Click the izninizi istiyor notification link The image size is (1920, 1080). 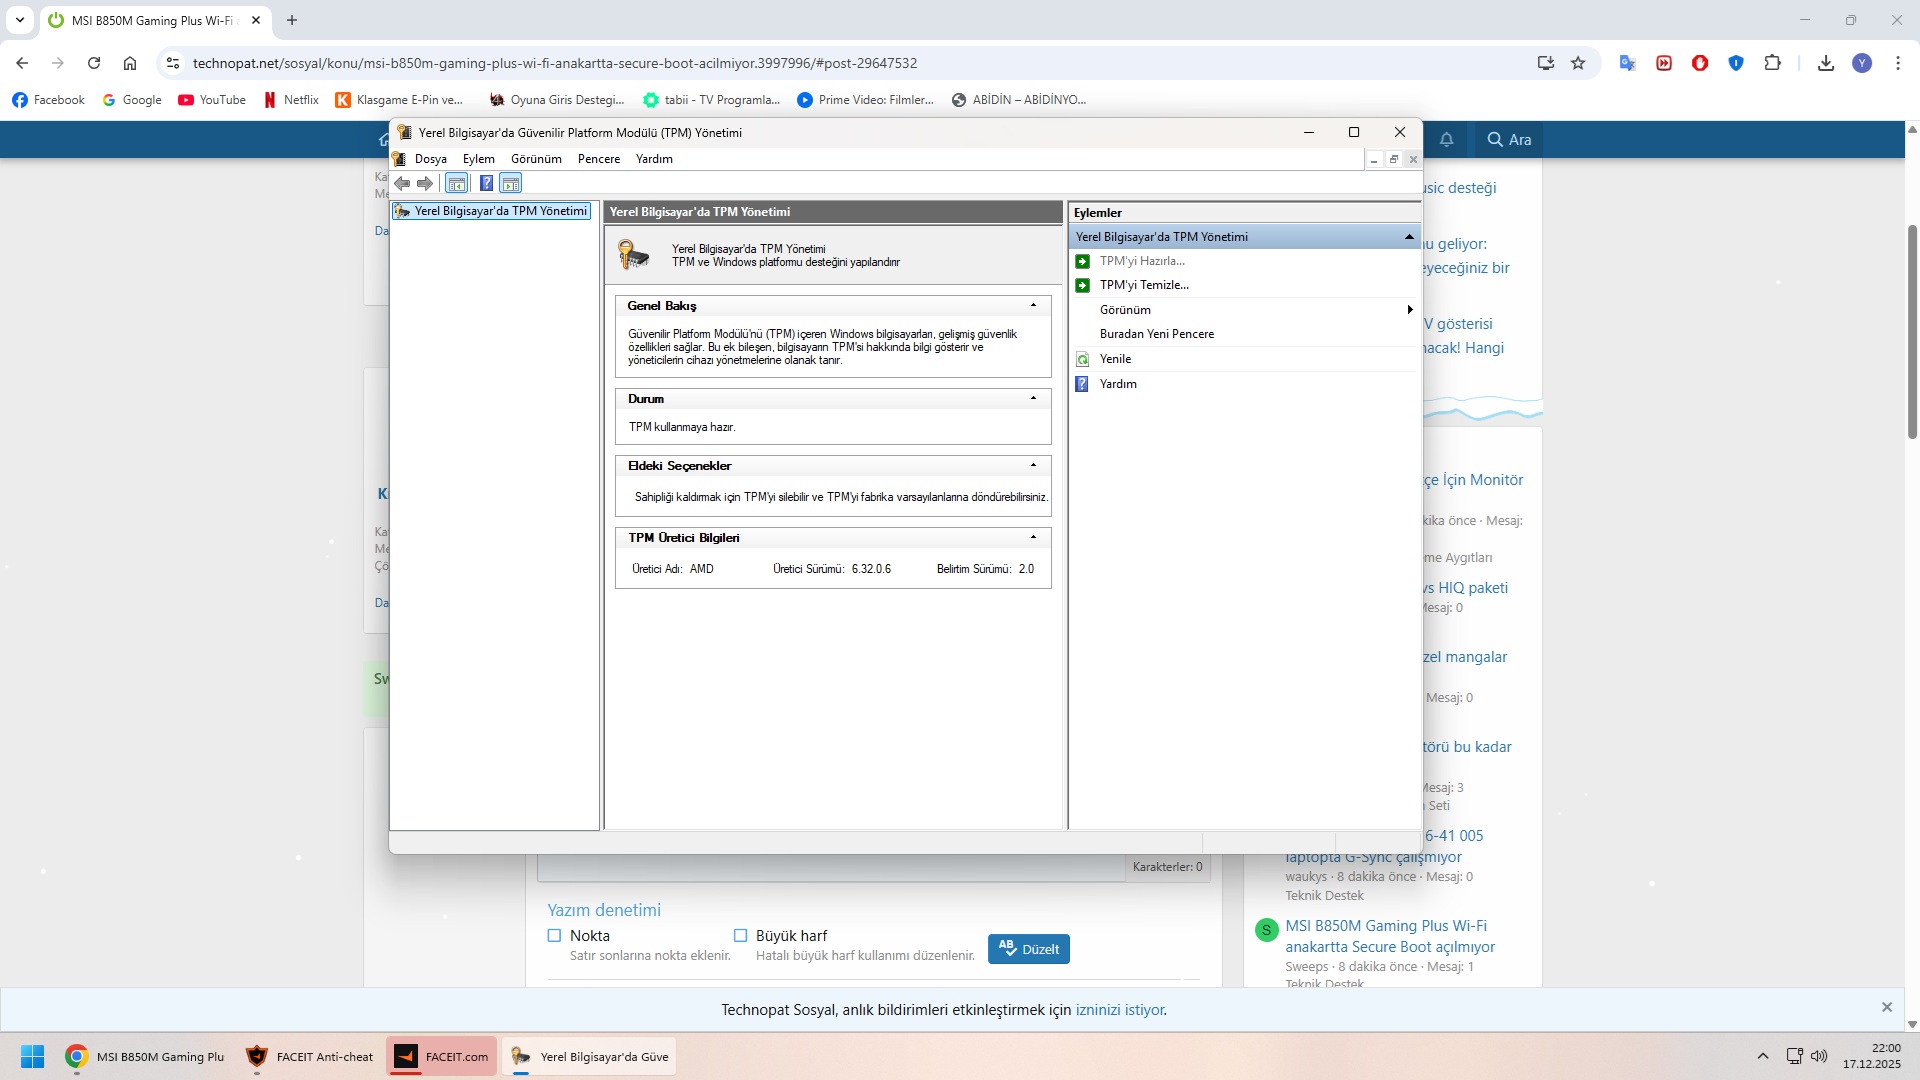[1120, 1010]
